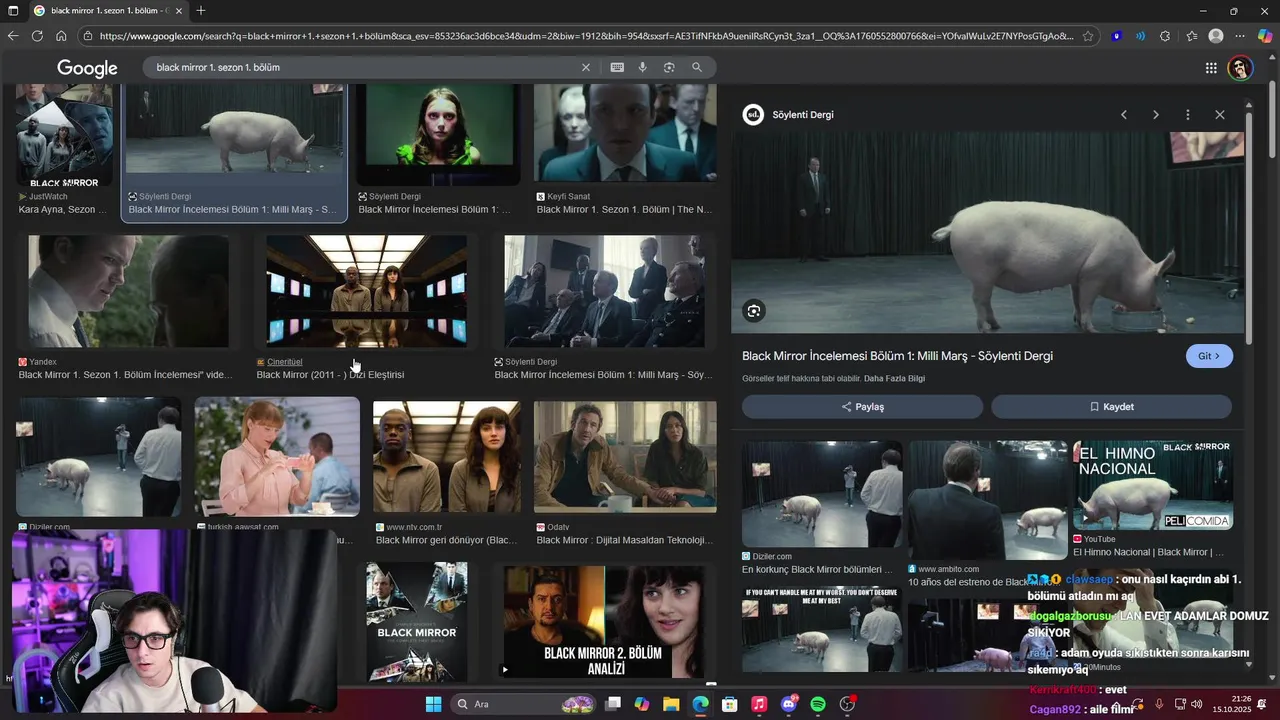Open Black Mirror 2. Bölüm Analizi video
The width and height of the screenshot is (1280, 720).
pos(603,622)
